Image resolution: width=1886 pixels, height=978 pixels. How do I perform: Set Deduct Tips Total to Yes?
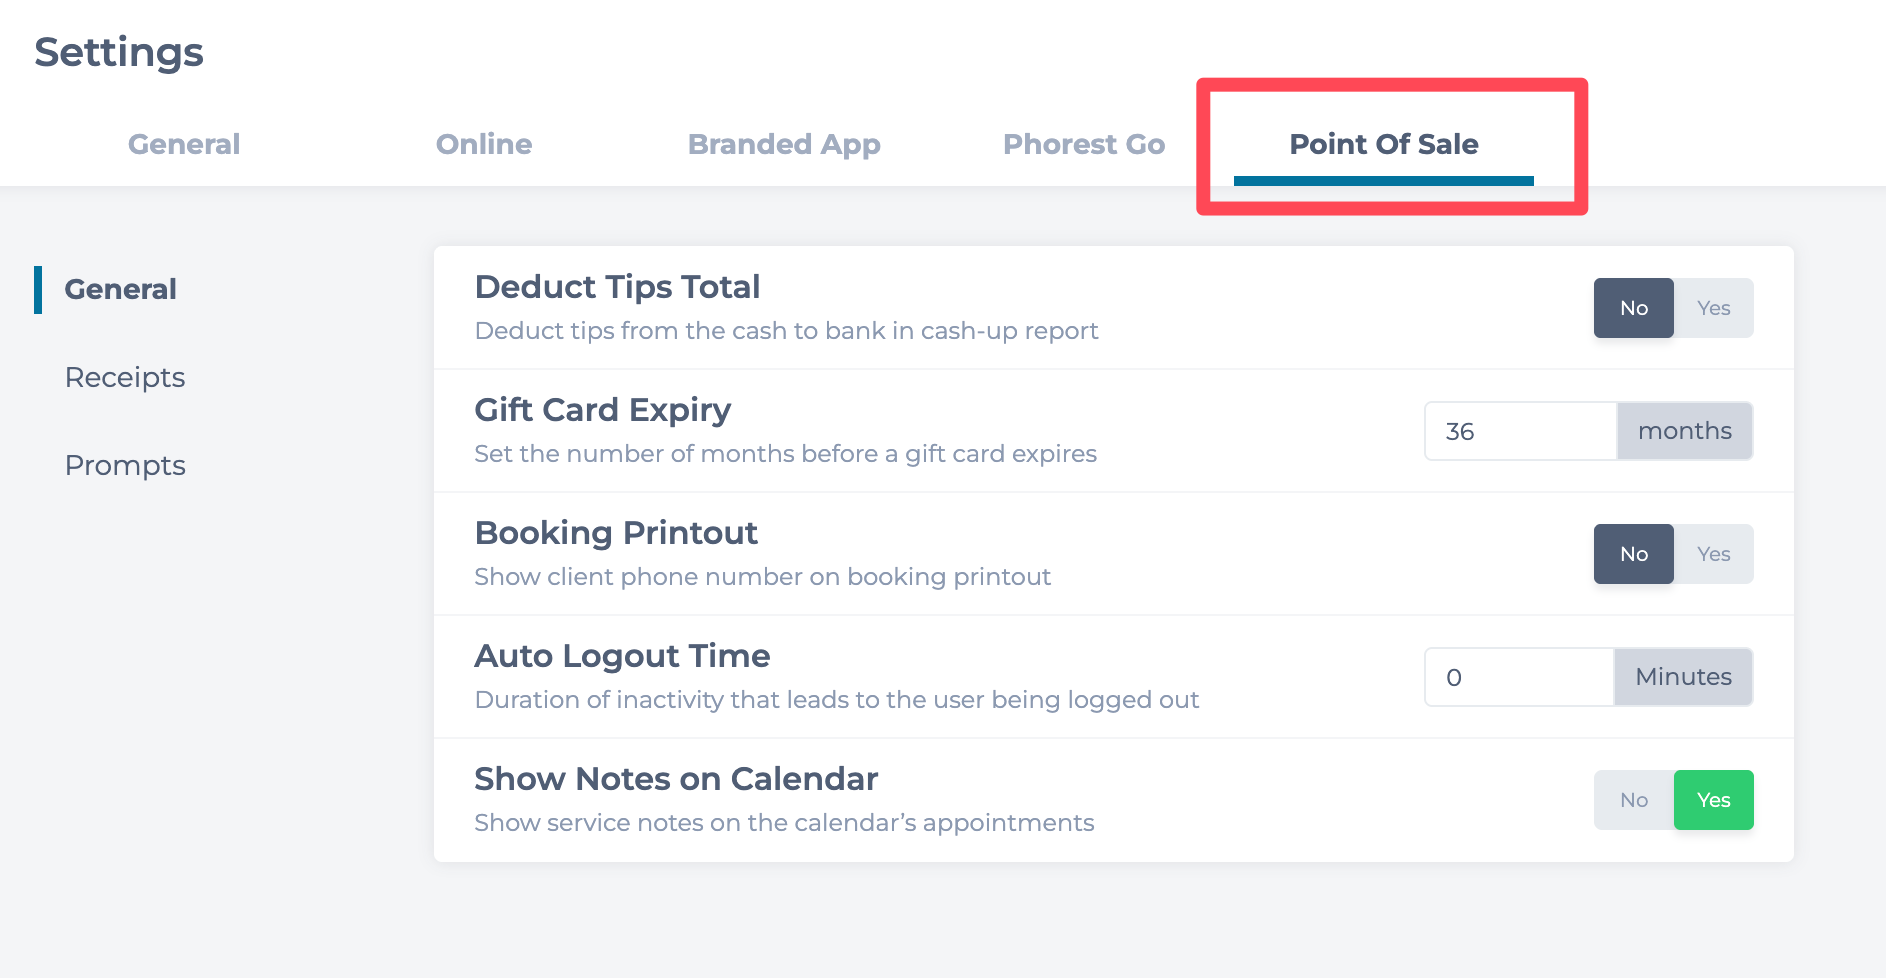pyautogui.click(x=1713, y=308)
